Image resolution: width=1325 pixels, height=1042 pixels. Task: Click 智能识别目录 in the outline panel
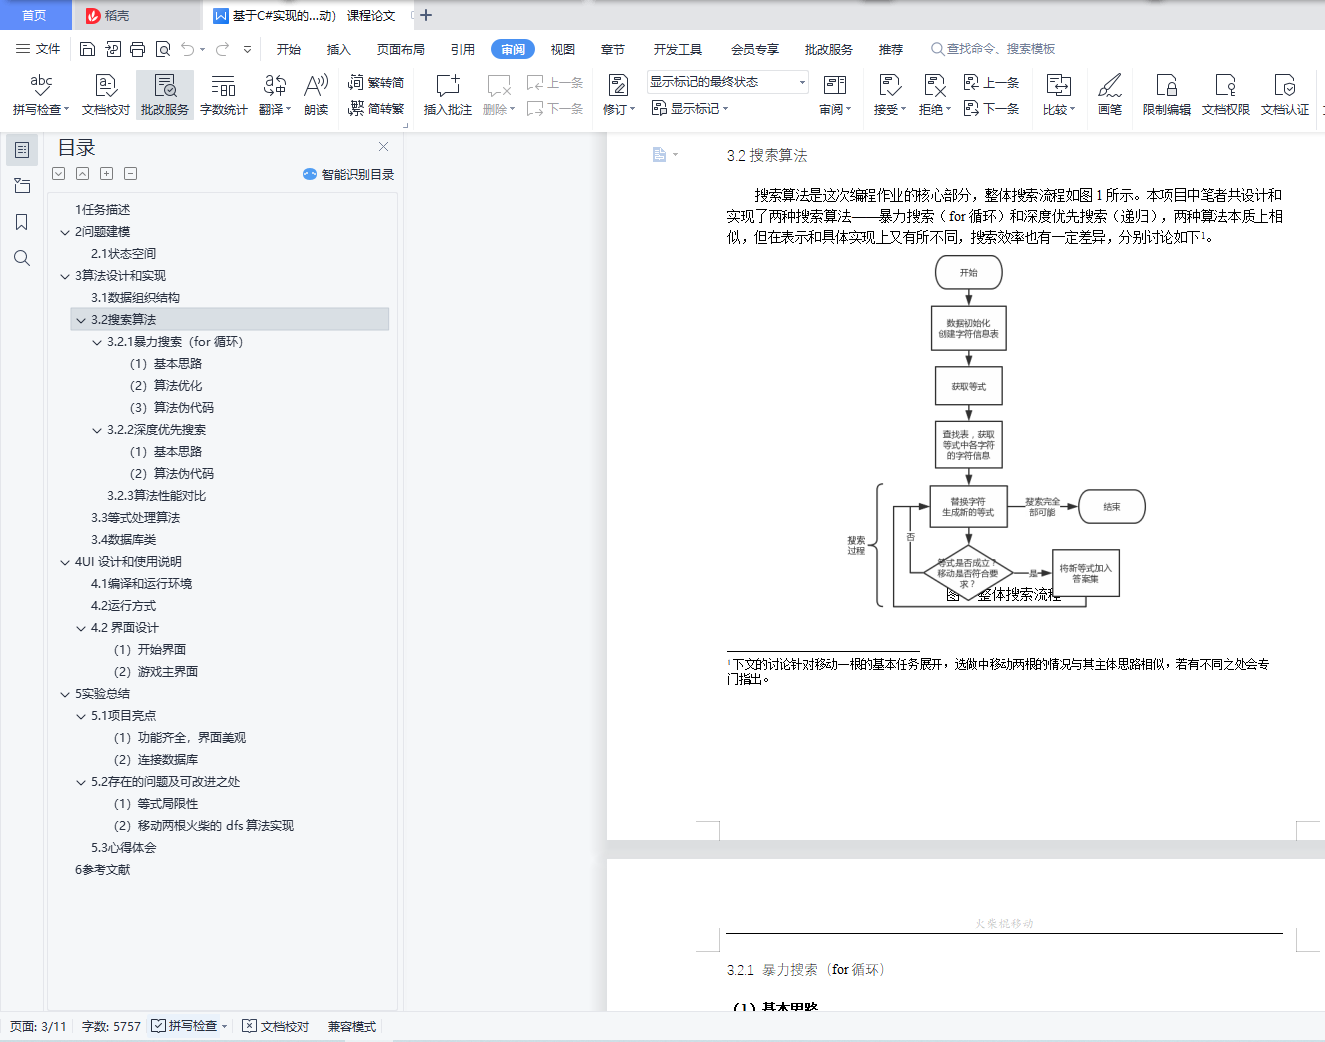(x=348, y=174)
